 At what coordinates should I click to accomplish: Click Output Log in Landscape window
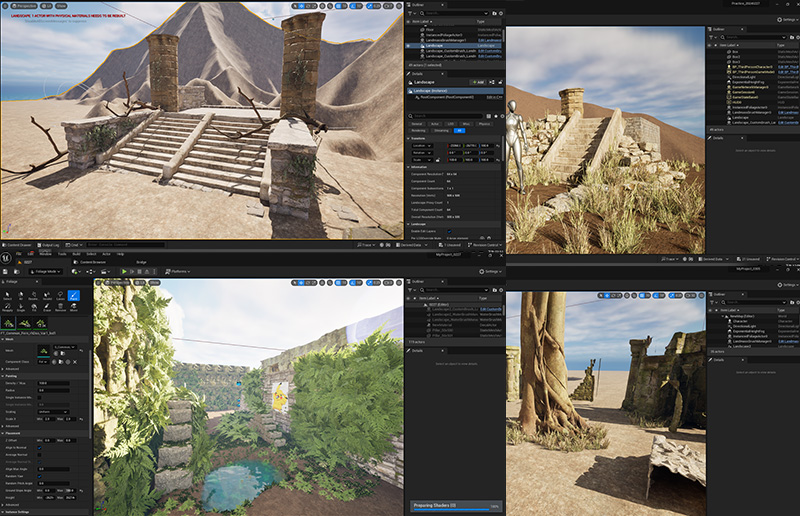tap(48, 245)
